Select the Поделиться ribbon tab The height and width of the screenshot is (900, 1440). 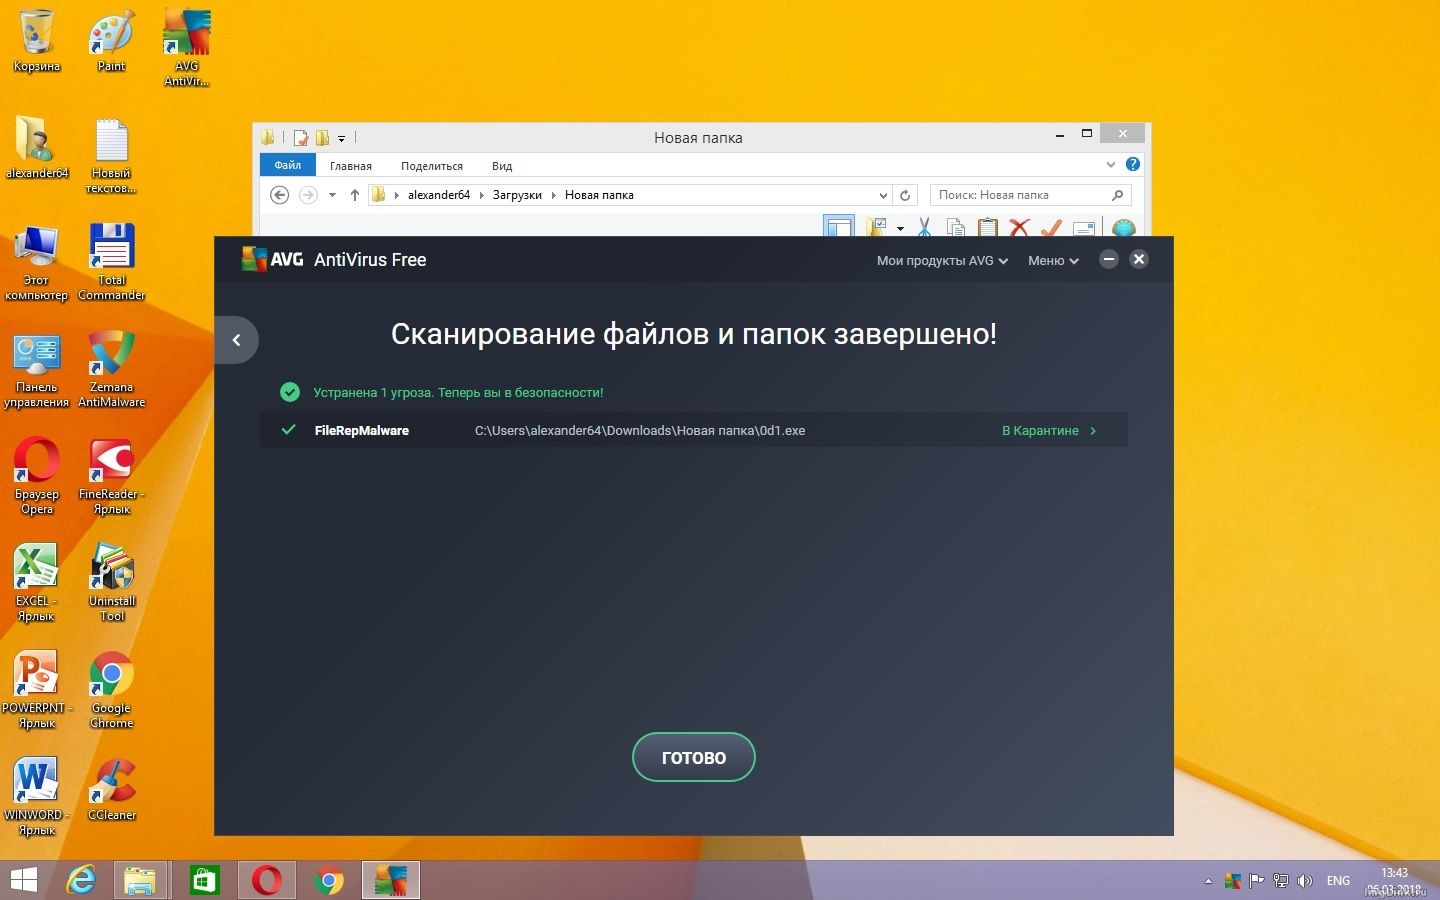[x=431, y=166]
